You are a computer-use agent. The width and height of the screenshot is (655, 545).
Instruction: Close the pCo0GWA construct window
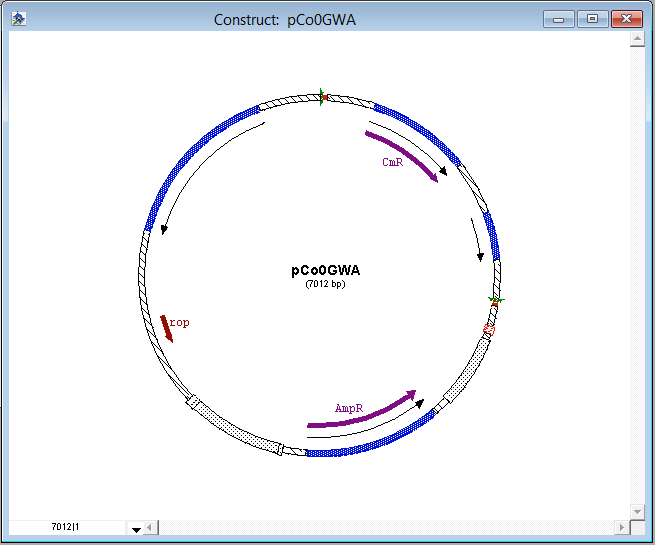tap(627, 19)
